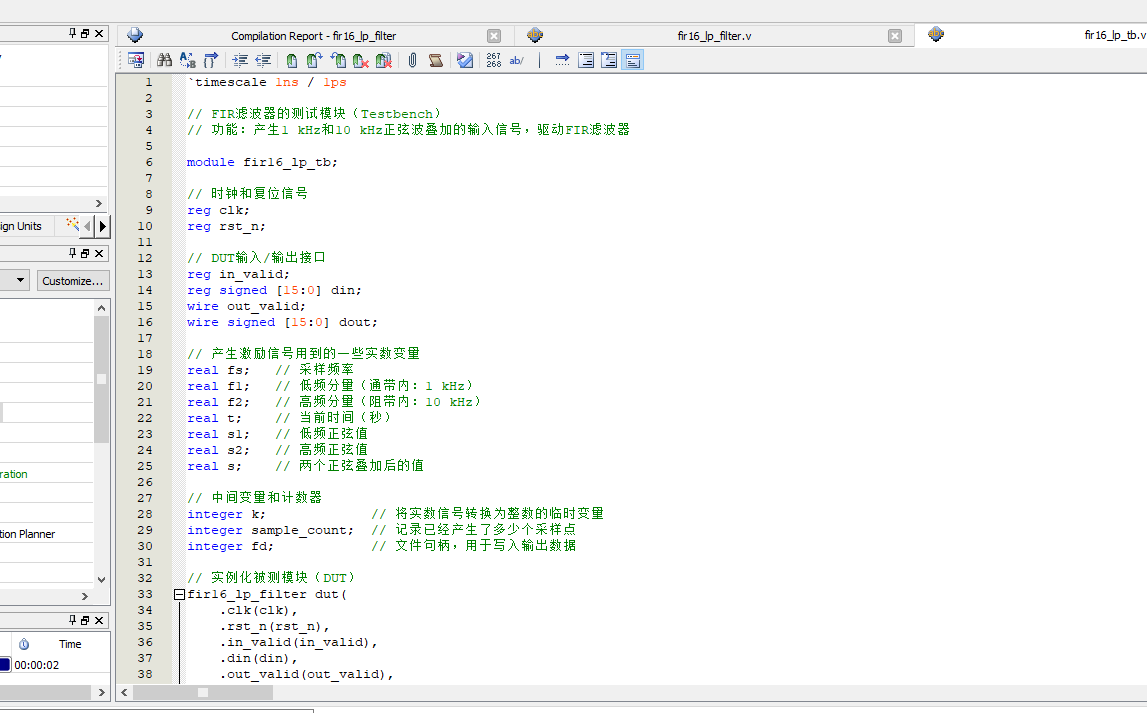
Task: Click the second lines view icon
Action: (609, 60)
